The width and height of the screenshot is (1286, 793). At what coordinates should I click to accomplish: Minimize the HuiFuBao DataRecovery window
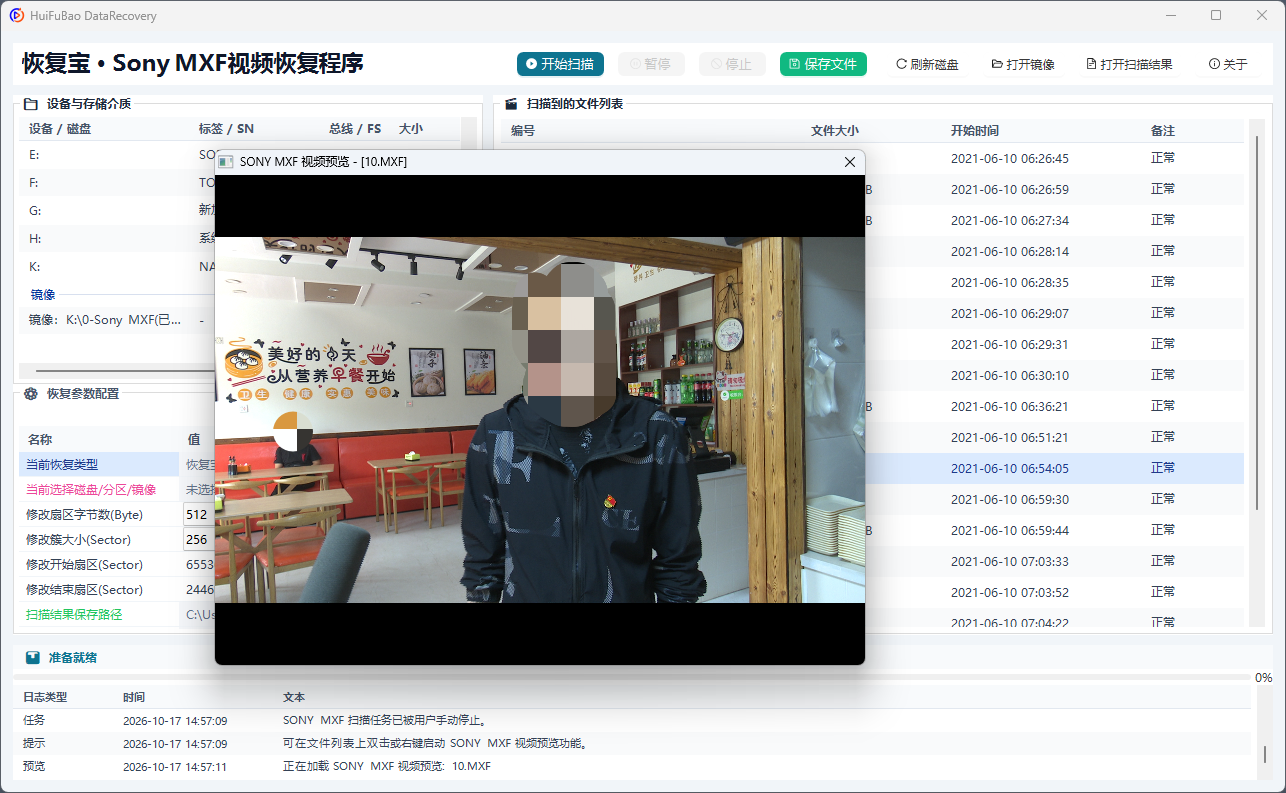[x=1170, y=15]
